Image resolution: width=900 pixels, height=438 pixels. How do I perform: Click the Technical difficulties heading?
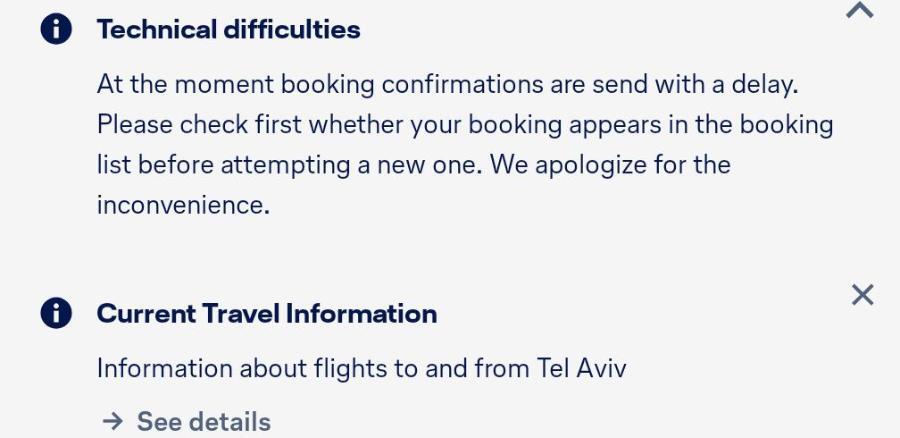[228, 29]
